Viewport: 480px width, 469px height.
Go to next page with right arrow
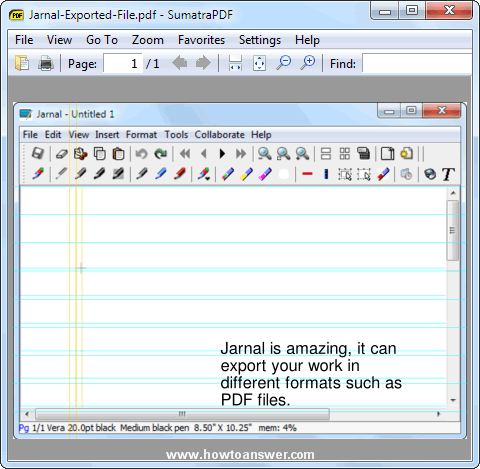(203, 63)
